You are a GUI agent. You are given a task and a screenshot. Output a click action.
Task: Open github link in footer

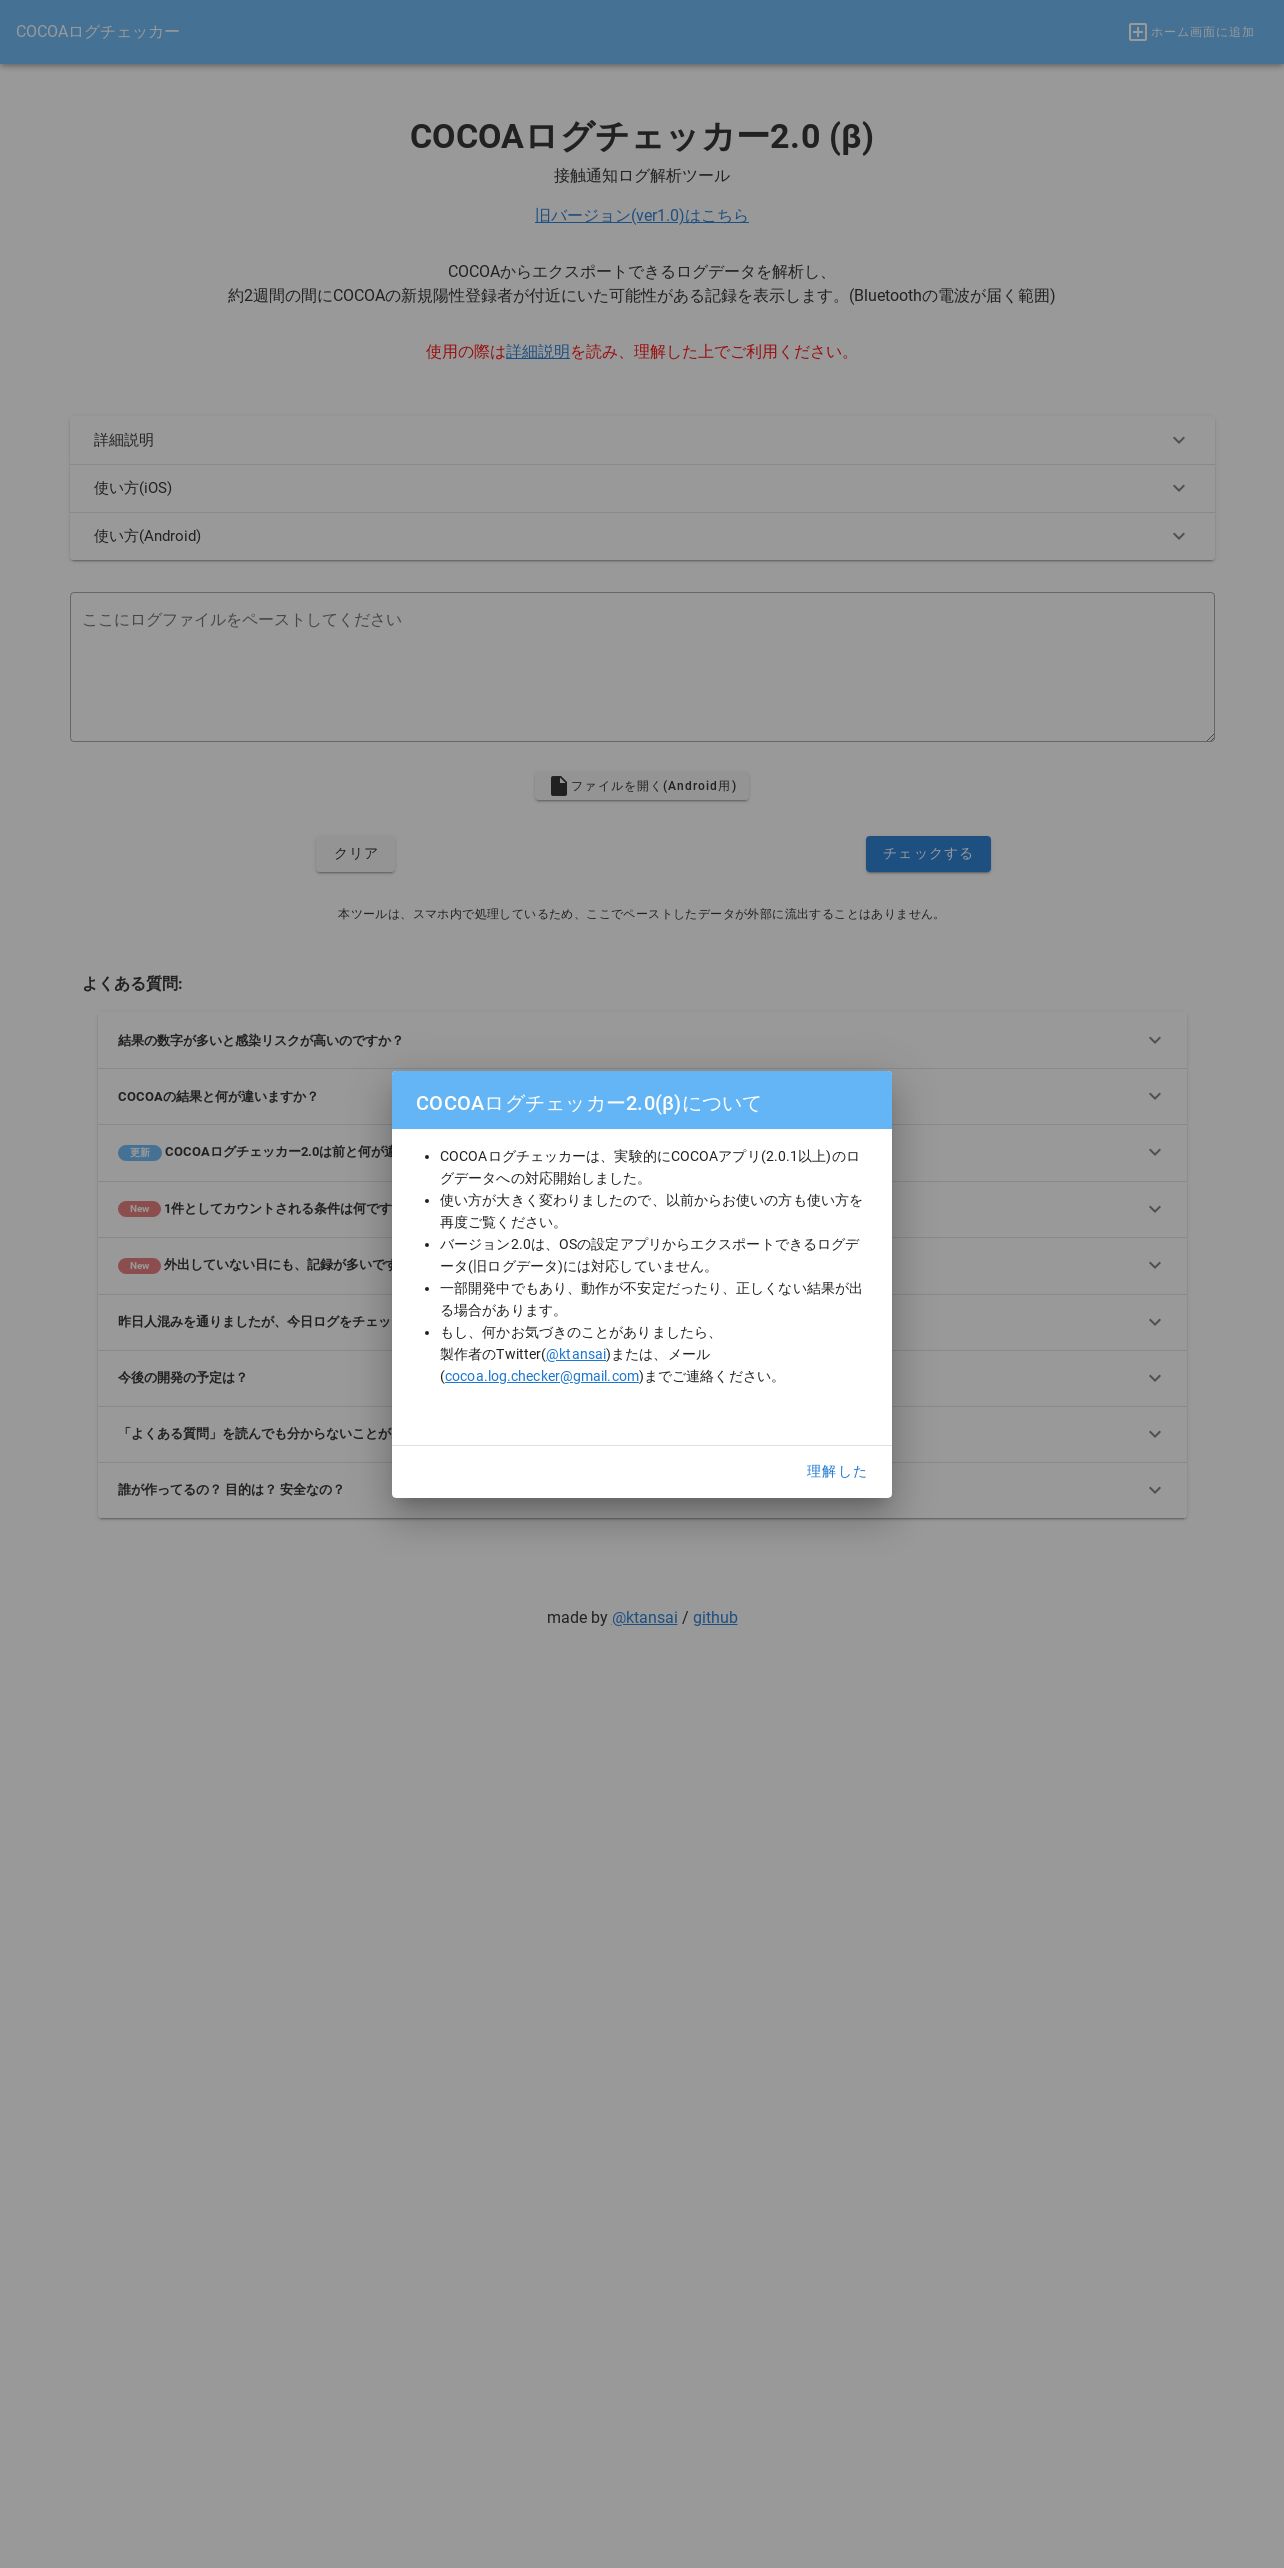click(x=715, y=1617)
